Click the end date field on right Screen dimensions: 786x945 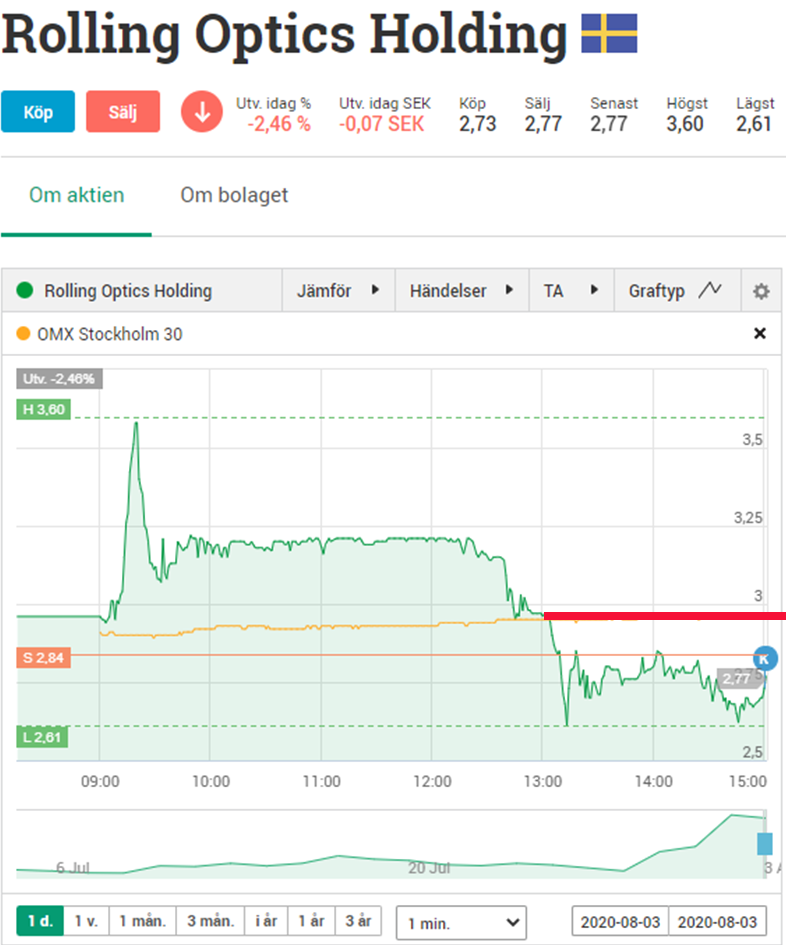tap(717, 922)
